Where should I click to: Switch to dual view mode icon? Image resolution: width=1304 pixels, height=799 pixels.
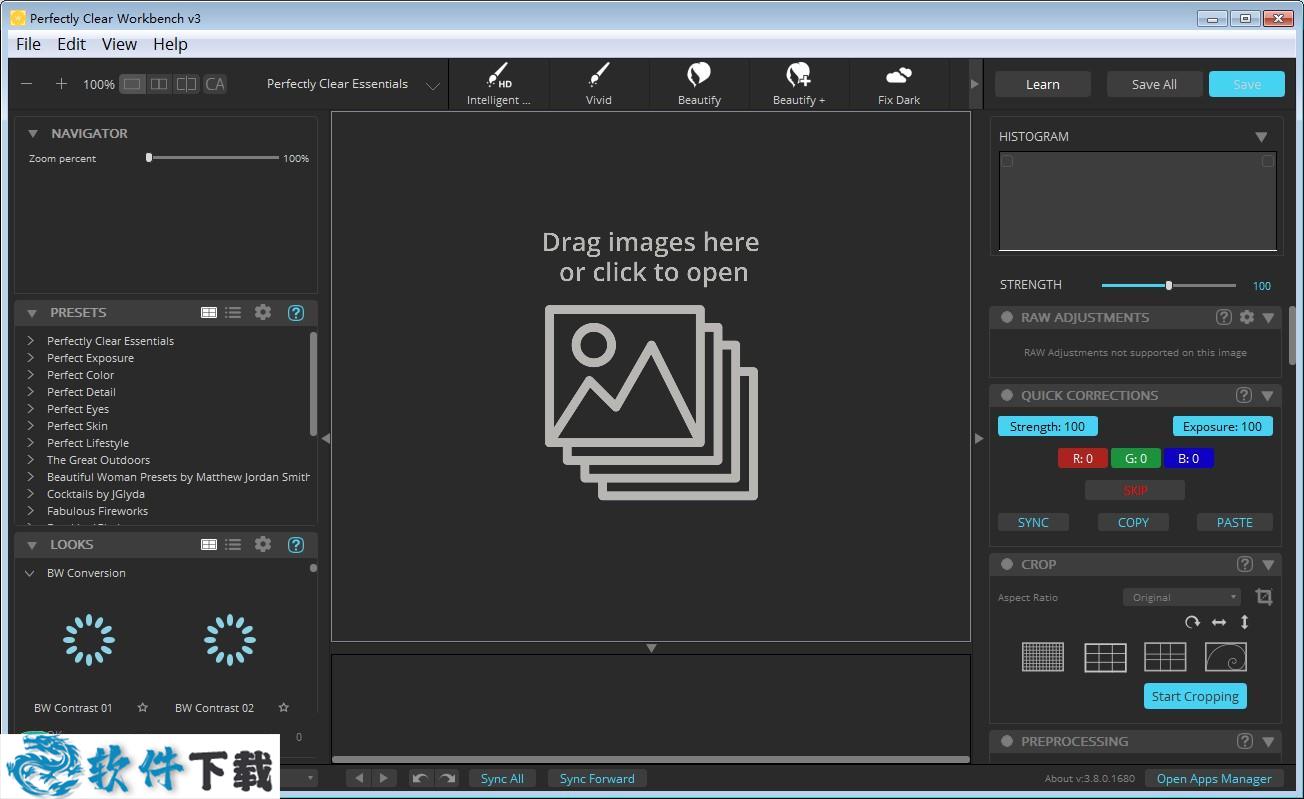pos(186,84)
